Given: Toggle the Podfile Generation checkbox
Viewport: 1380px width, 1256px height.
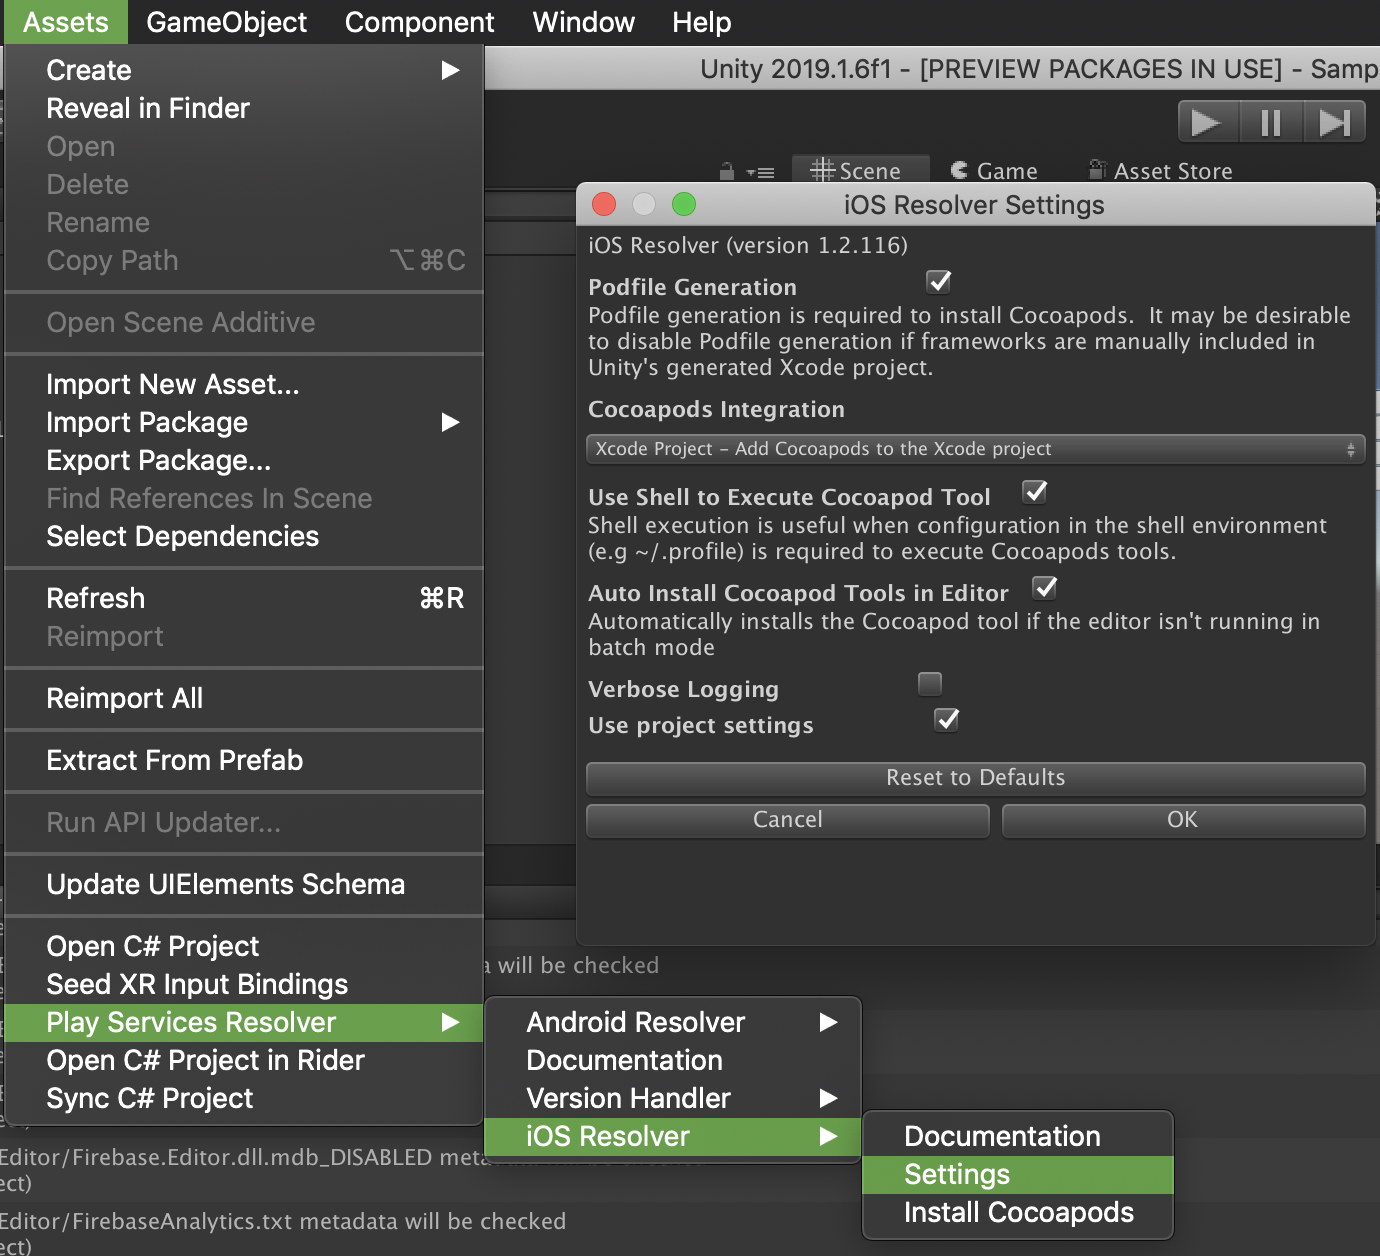Looking at the screenshot, I should pos(938,282).
